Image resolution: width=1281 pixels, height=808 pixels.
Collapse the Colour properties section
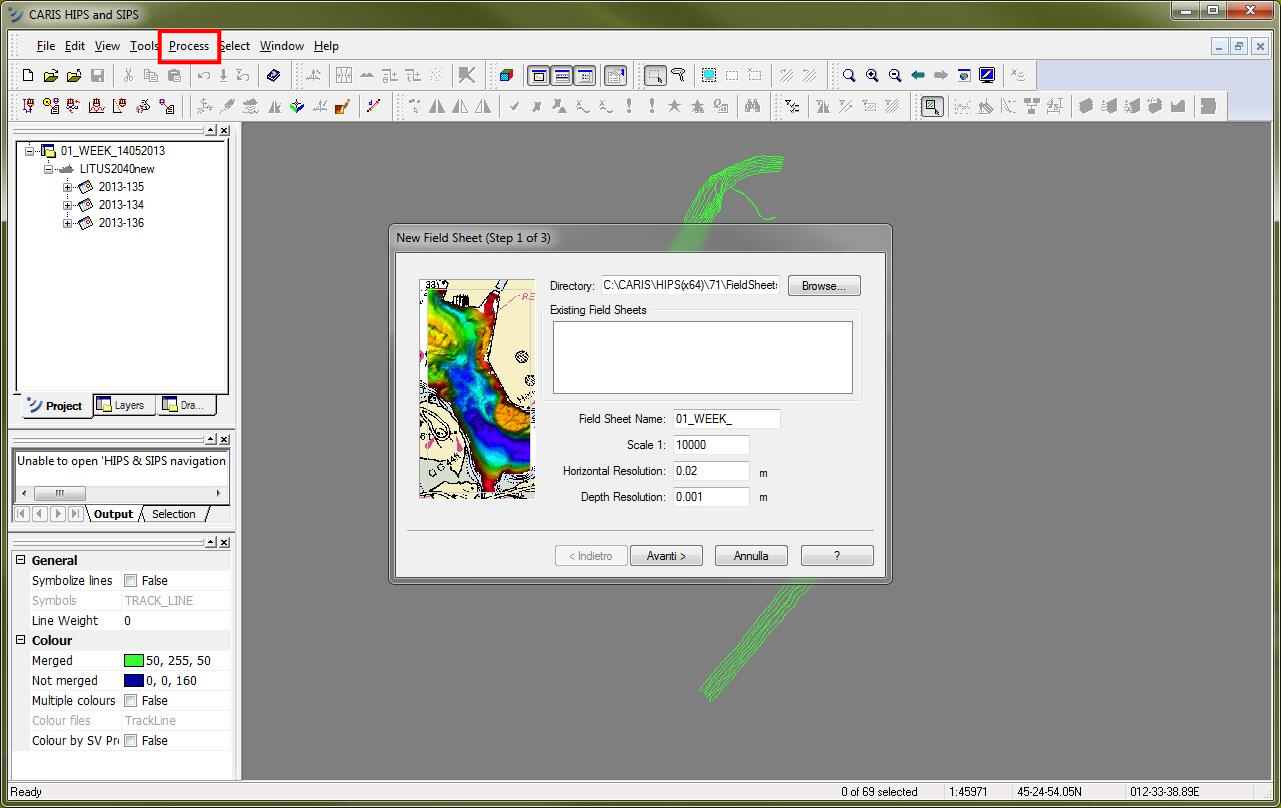pos(21,641)
